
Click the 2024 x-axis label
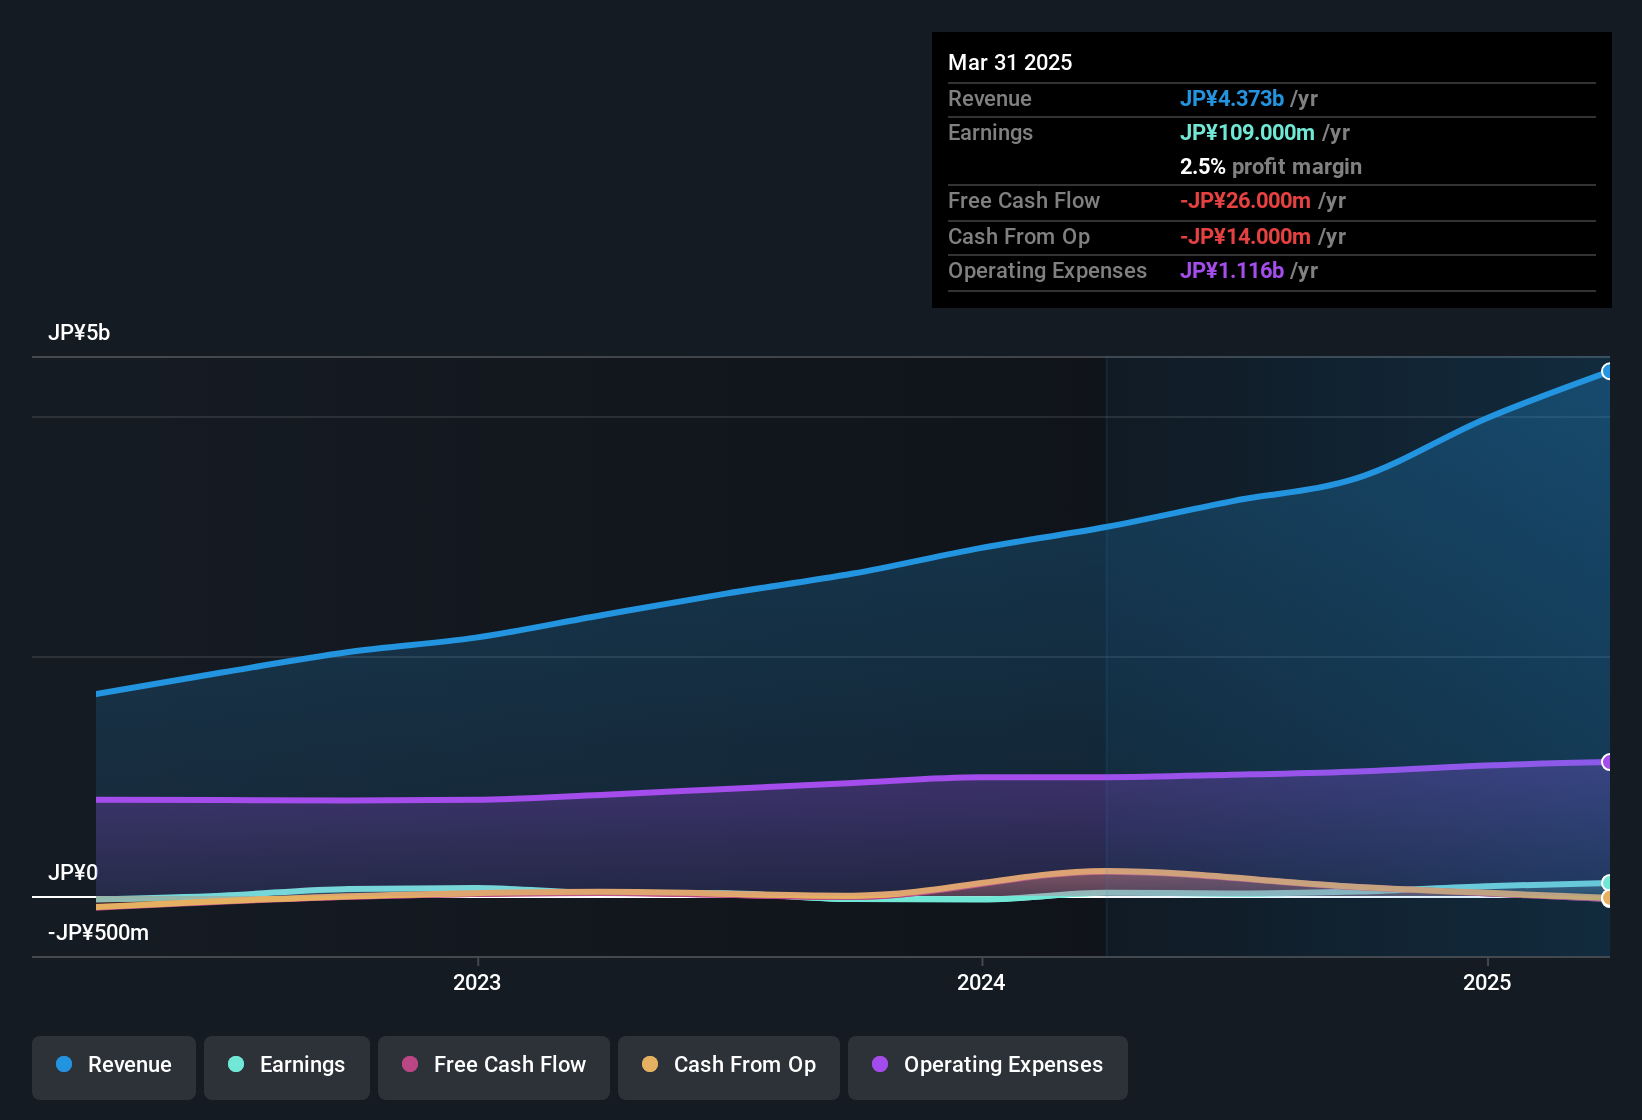point(981,982)
